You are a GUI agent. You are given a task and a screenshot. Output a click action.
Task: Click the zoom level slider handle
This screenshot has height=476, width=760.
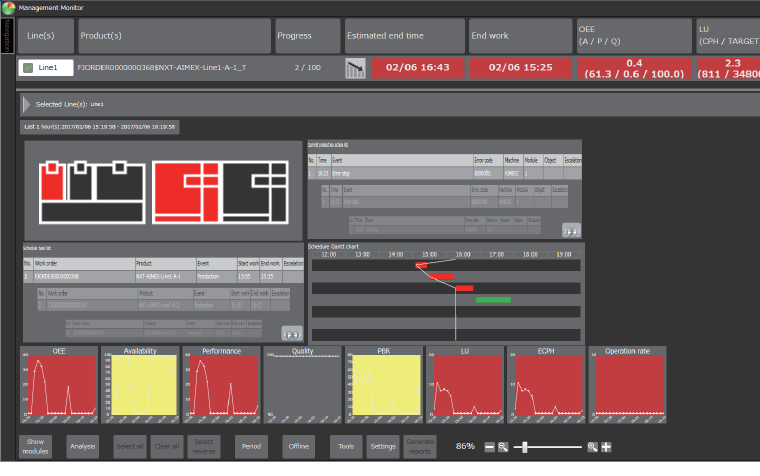point(524,447)
